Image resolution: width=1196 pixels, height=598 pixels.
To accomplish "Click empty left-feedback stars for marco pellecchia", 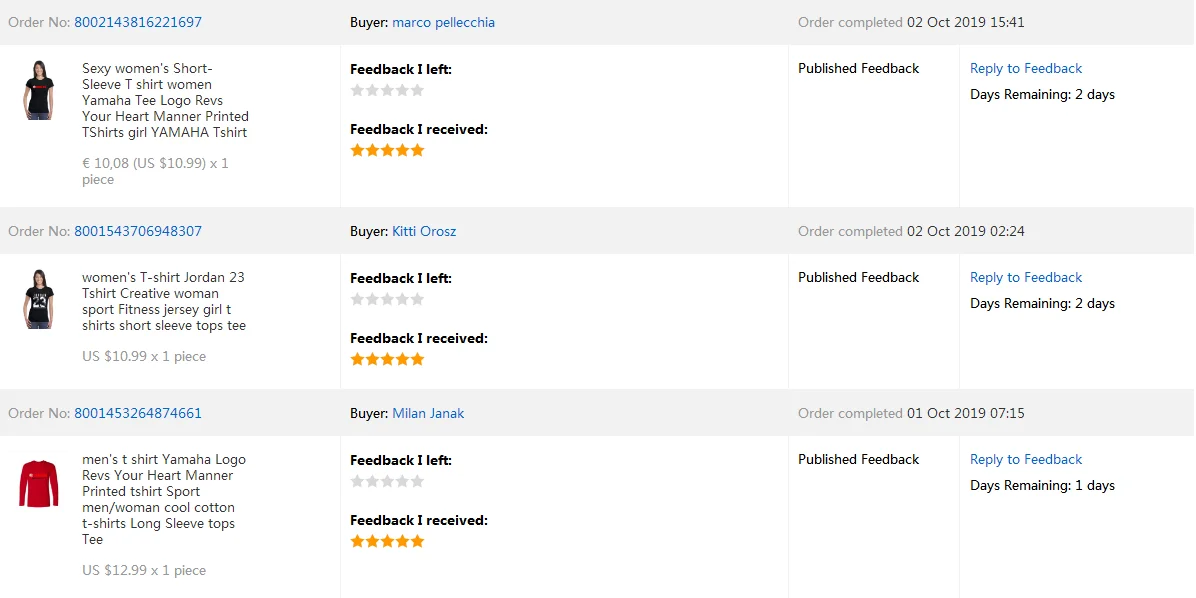I will point(387,90).
